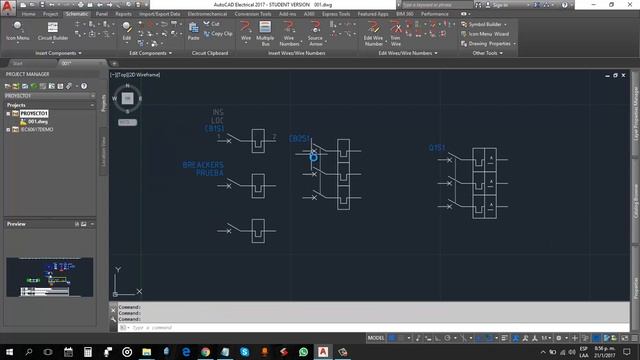Click Help icon in Project Manager toolbar
This screenshot has height=360, width=640.
point(84,86)
